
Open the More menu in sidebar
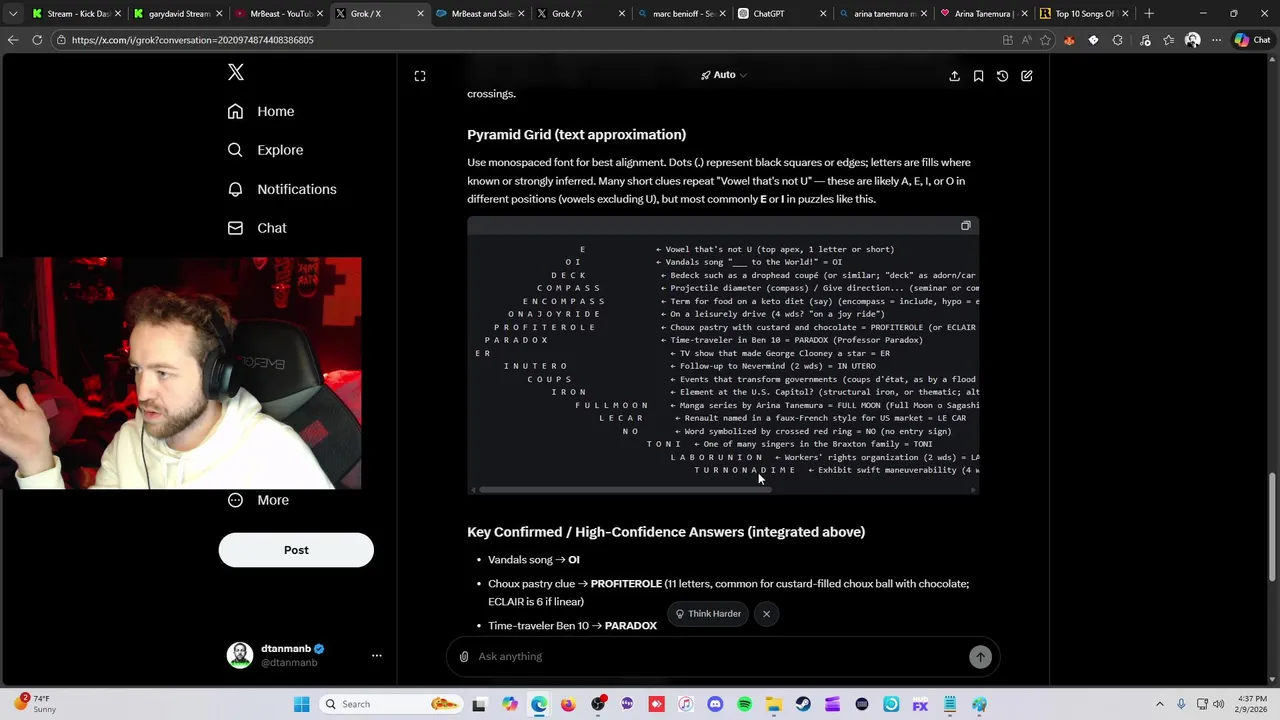coord(258,500)
